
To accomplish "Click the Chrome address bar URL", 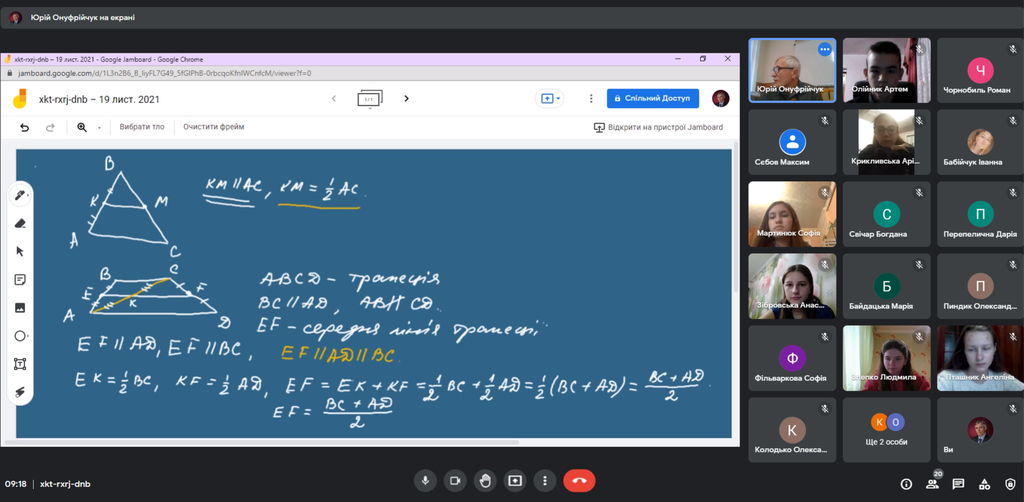I will (x=165, y=73).
